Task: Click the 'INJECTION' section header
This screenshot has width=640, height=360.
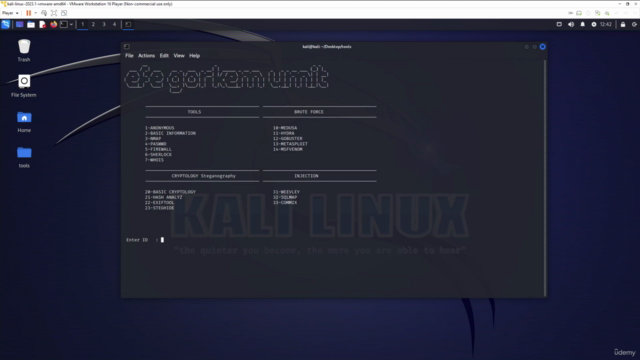Action: (306, 176)
